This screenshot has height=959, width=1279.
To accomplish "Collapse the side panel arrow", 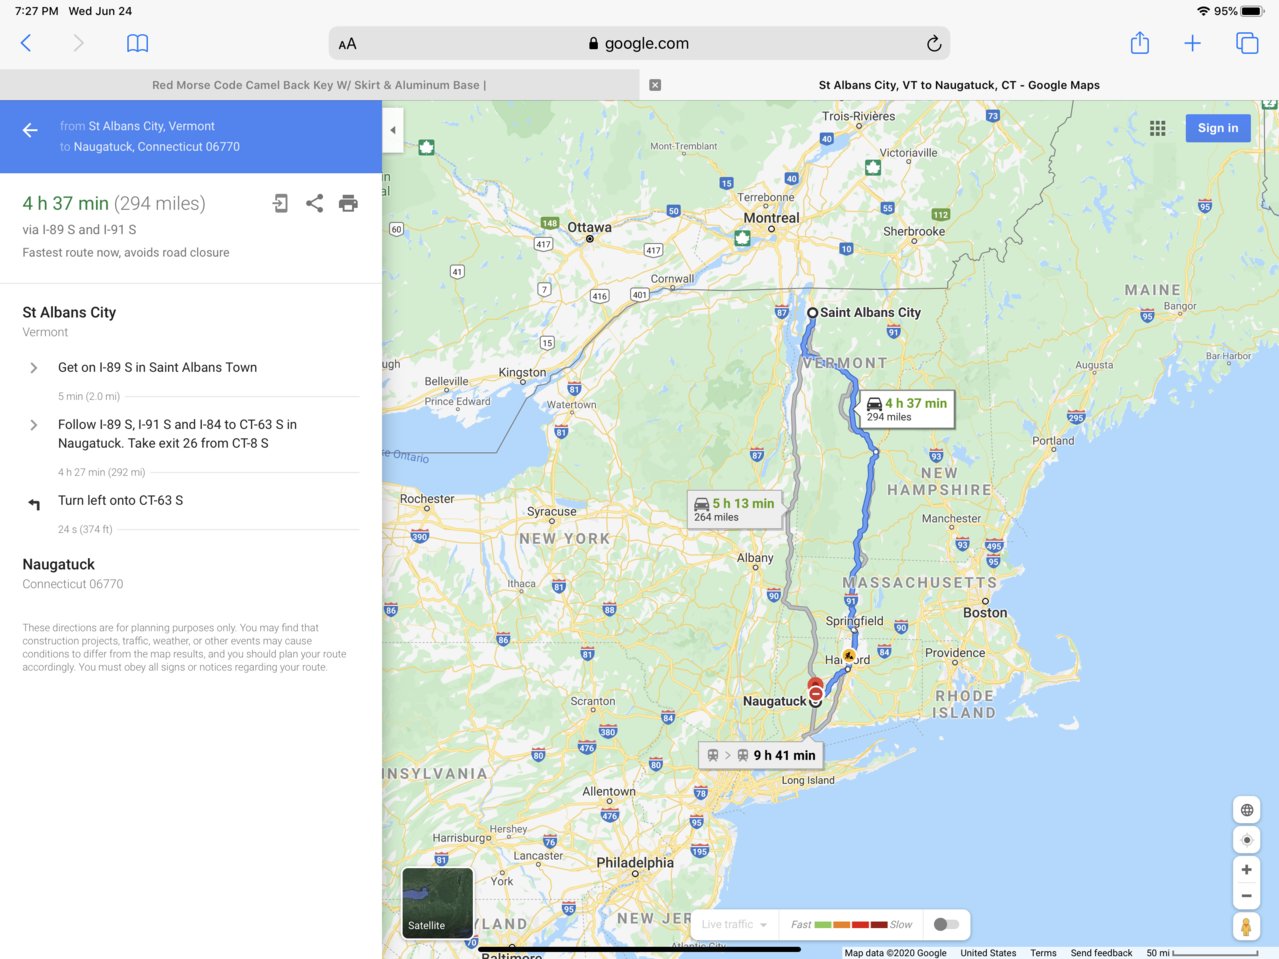I will point(393,130).
